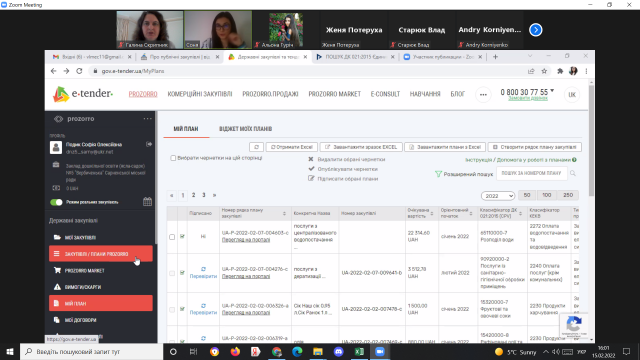The height and width of the screenshot is (360, 640).
Task: Open a new browser tab
Action: 495,57
